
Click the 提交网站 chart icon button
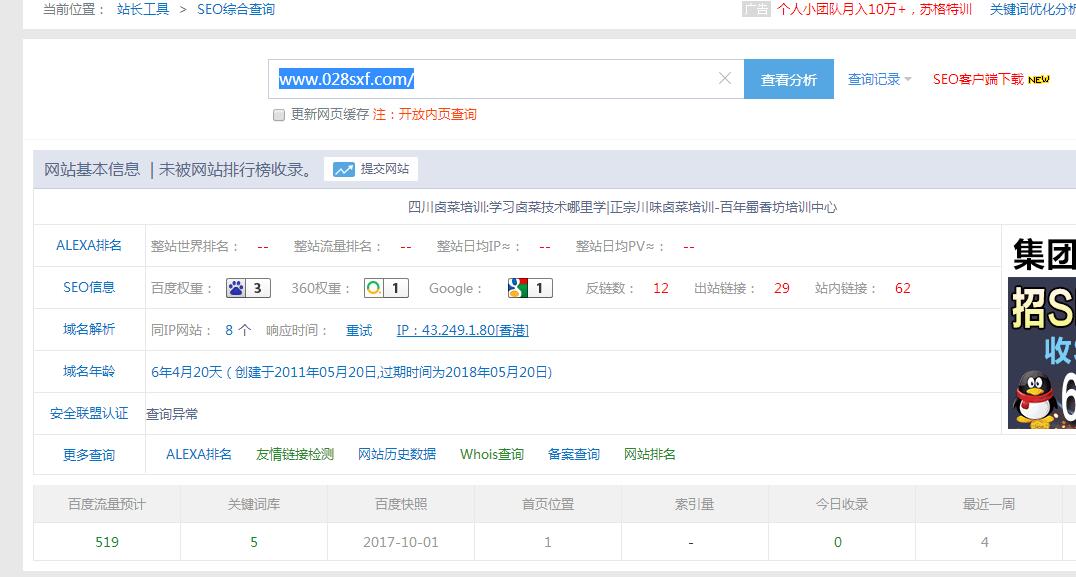(371, 169)
